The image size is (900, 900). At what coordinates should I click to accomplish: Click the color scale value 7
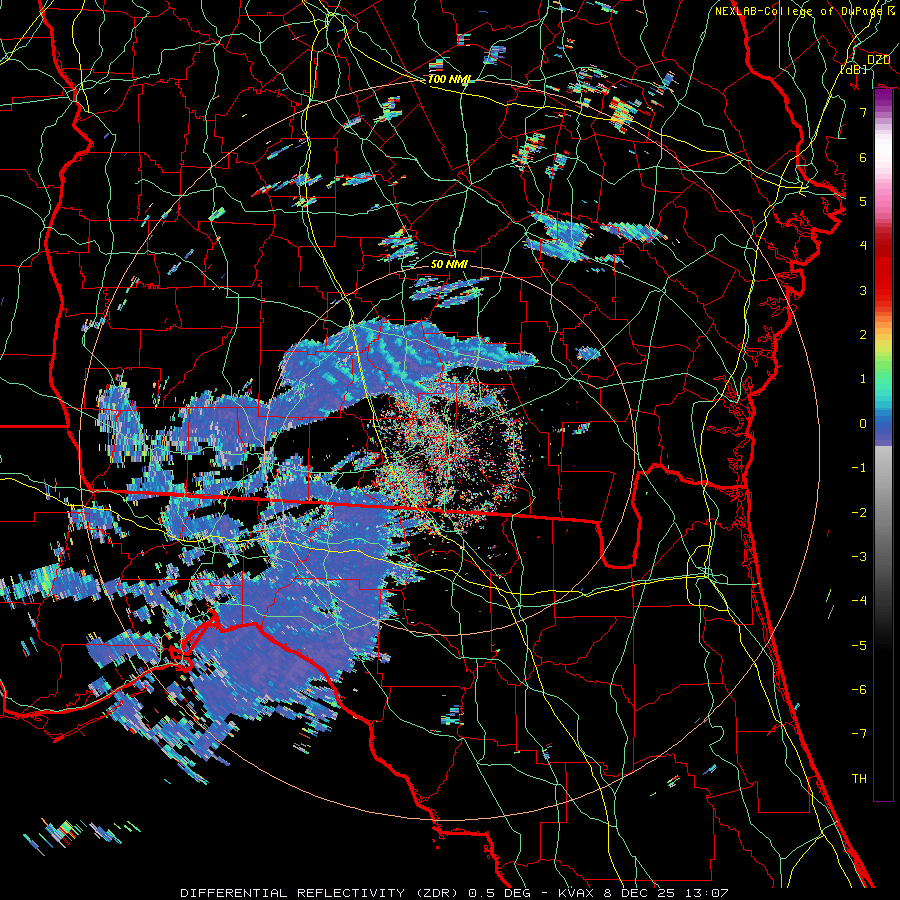[x=863, y=112]
